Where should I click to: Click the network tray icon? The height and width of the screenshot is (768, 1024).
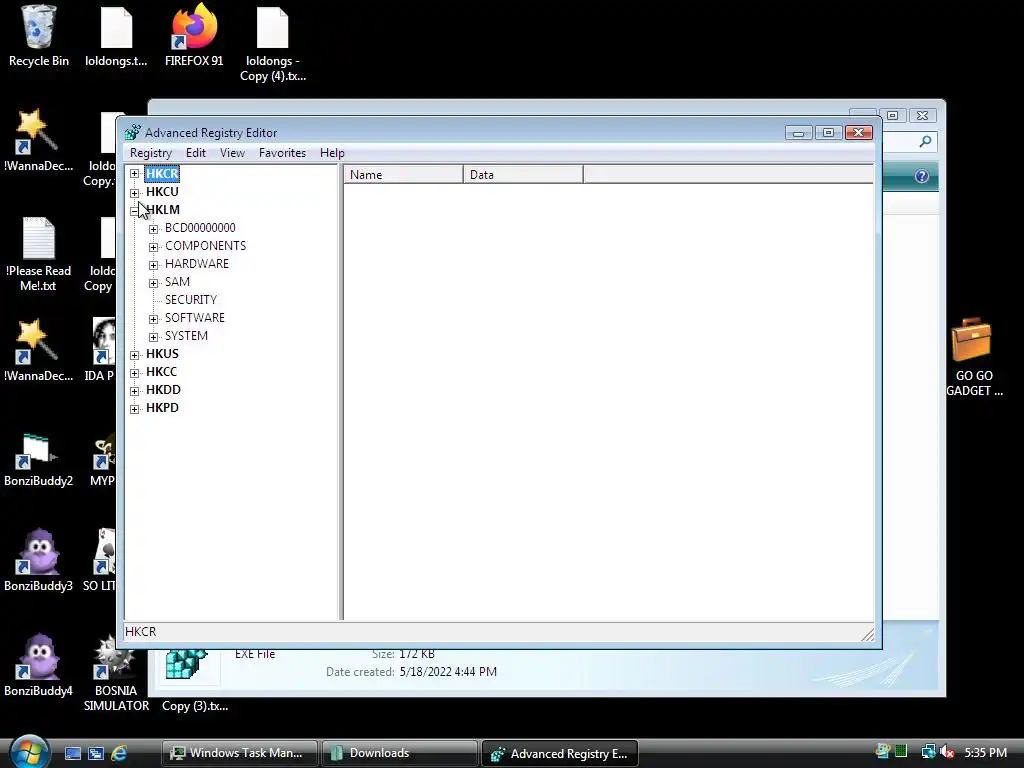(927, 752)
